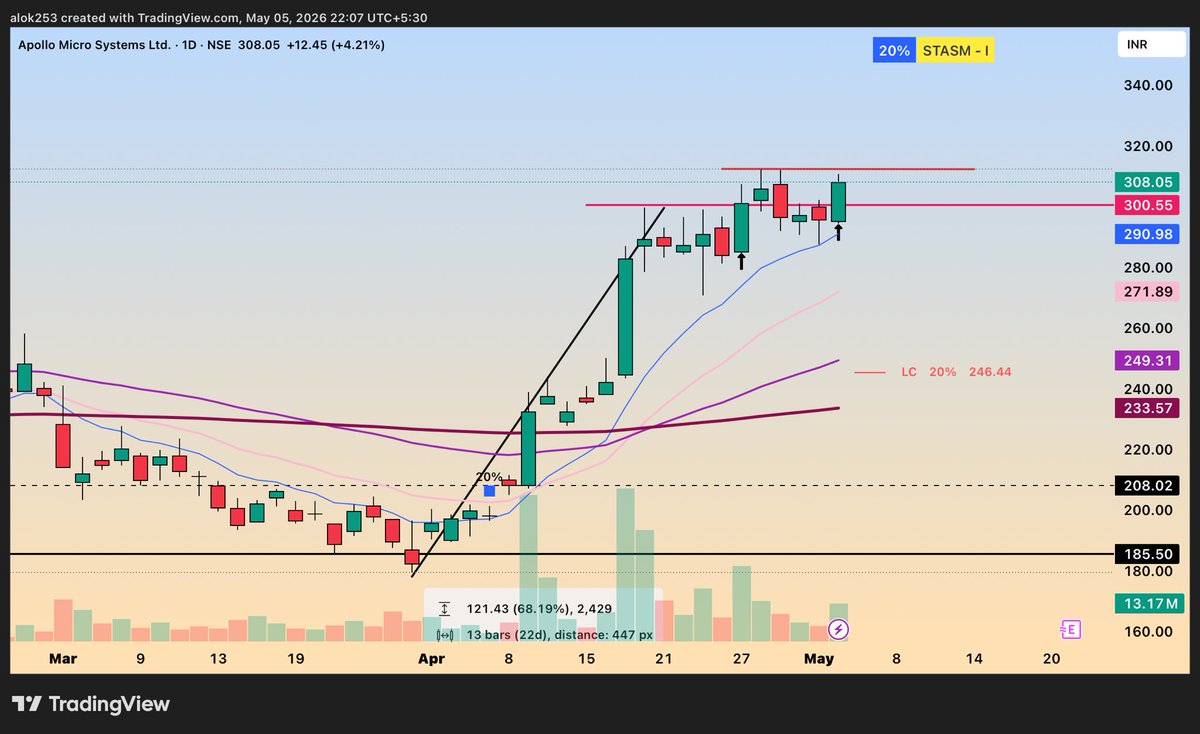Click the Mar label on time axis
Screen dimensions: 1200x734
coord(63,659)
